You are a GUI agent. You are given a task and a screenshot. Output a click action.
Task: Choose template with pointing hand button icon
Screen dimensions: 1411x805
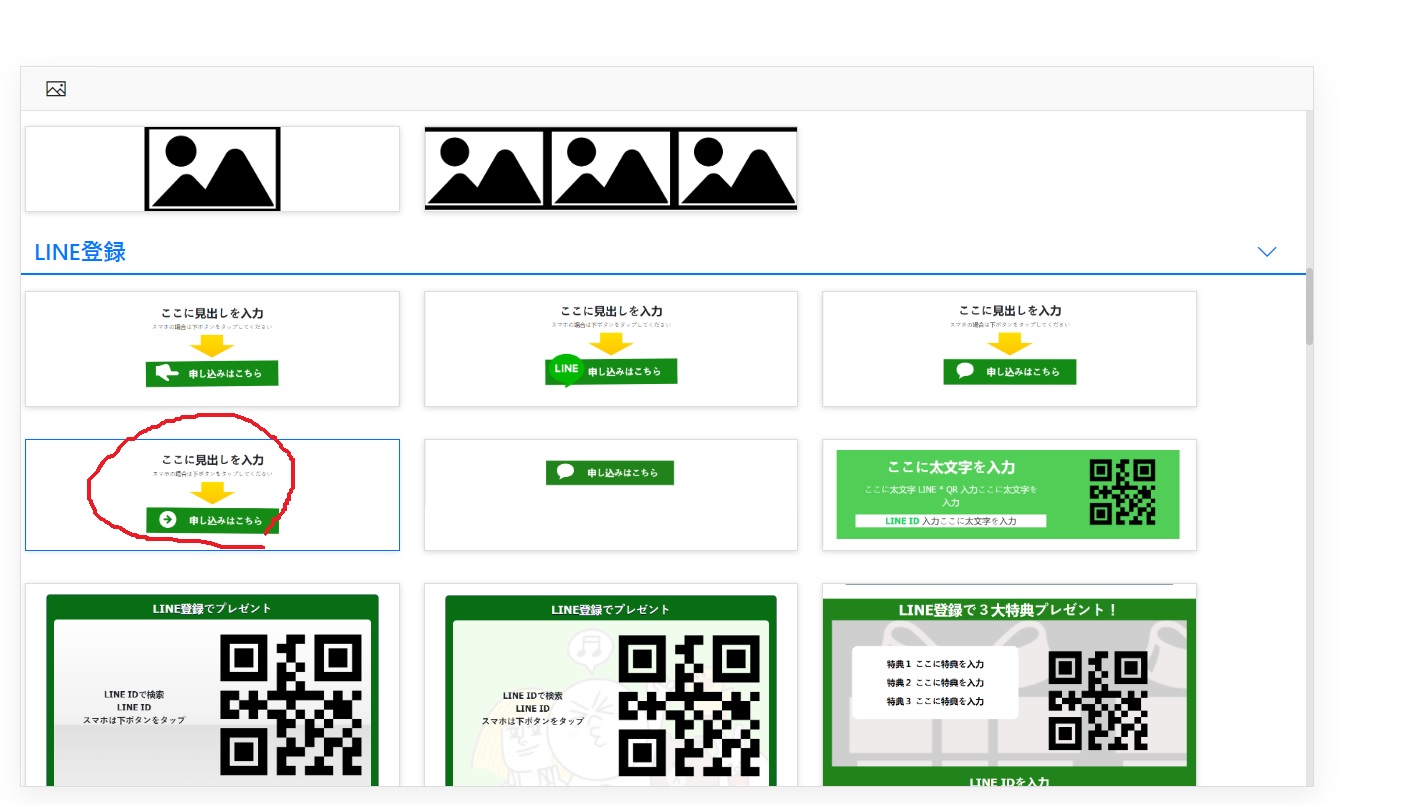point(212,349)
